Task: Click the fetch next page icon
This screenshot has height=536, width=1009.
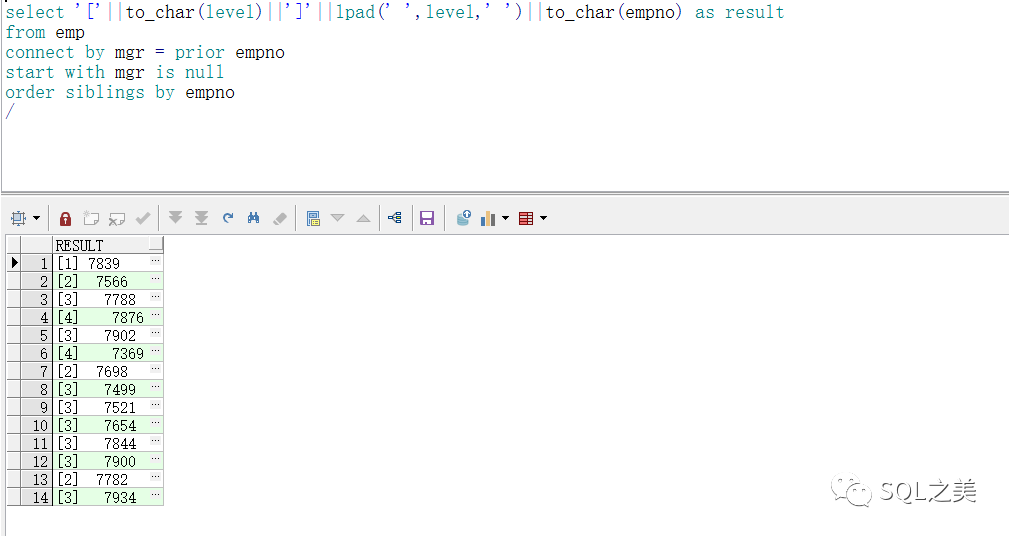Action: 175,218
